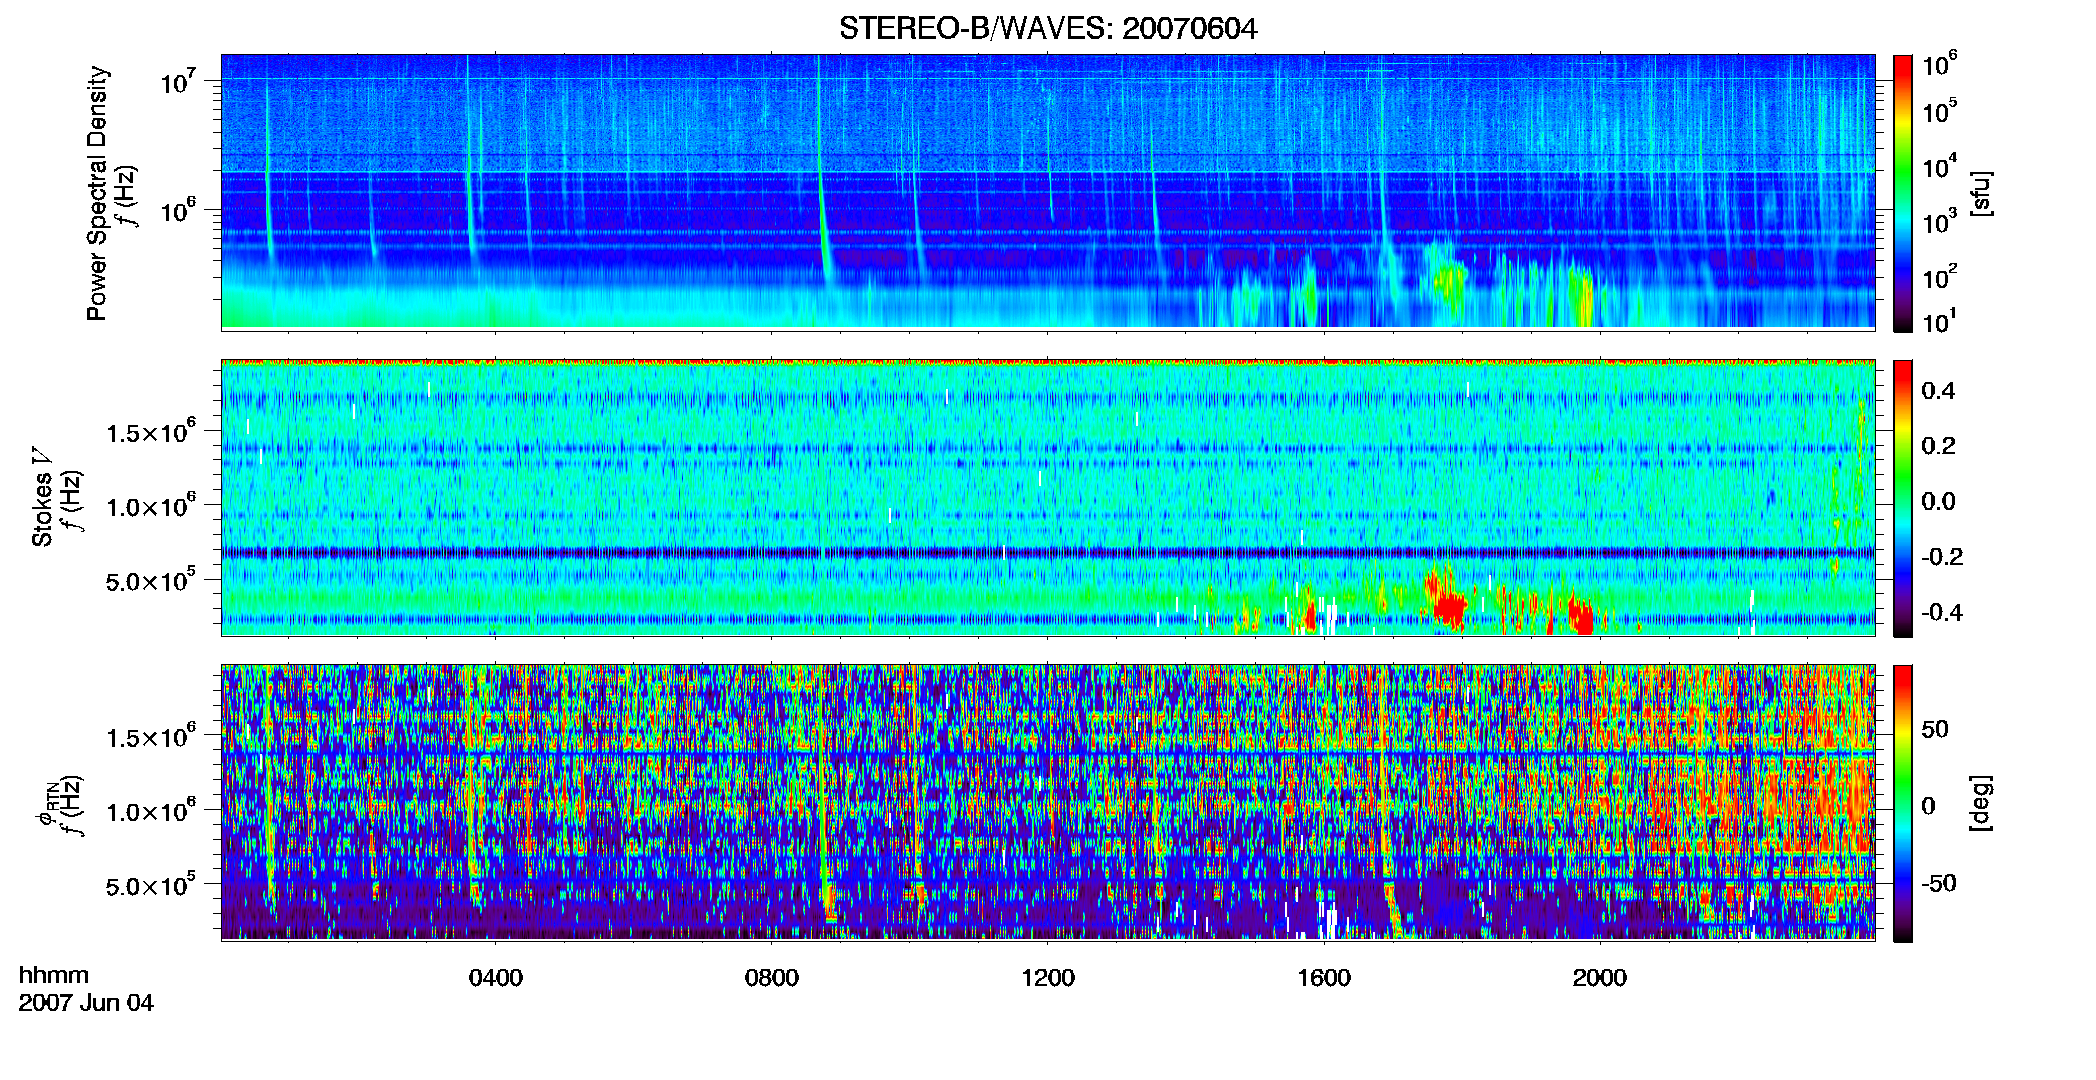Viewport: 2096px width, 1080px height.
Task: Click the -0.4 tick on the Stokes V colorbar
Action: pos(1943,612)
